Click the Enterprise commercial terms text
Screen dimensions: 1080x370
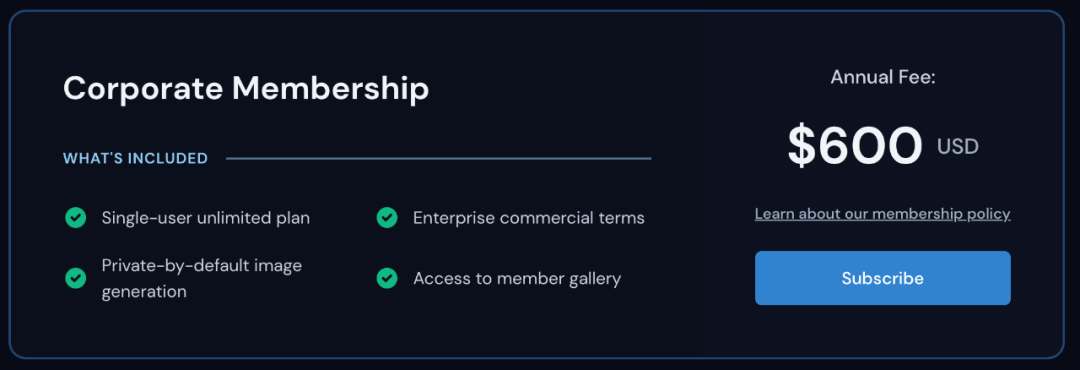528,218
